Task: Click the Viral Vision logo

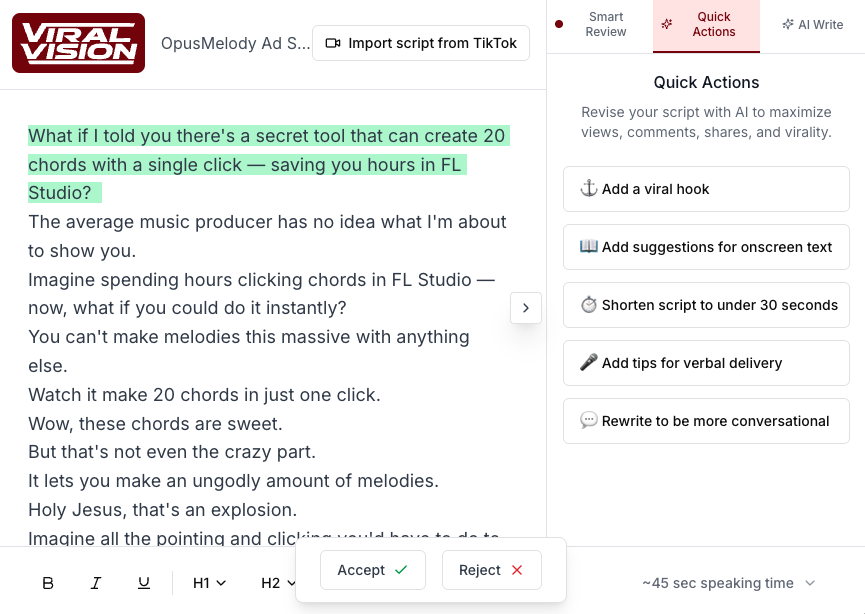Action: [x=78, y=43]
